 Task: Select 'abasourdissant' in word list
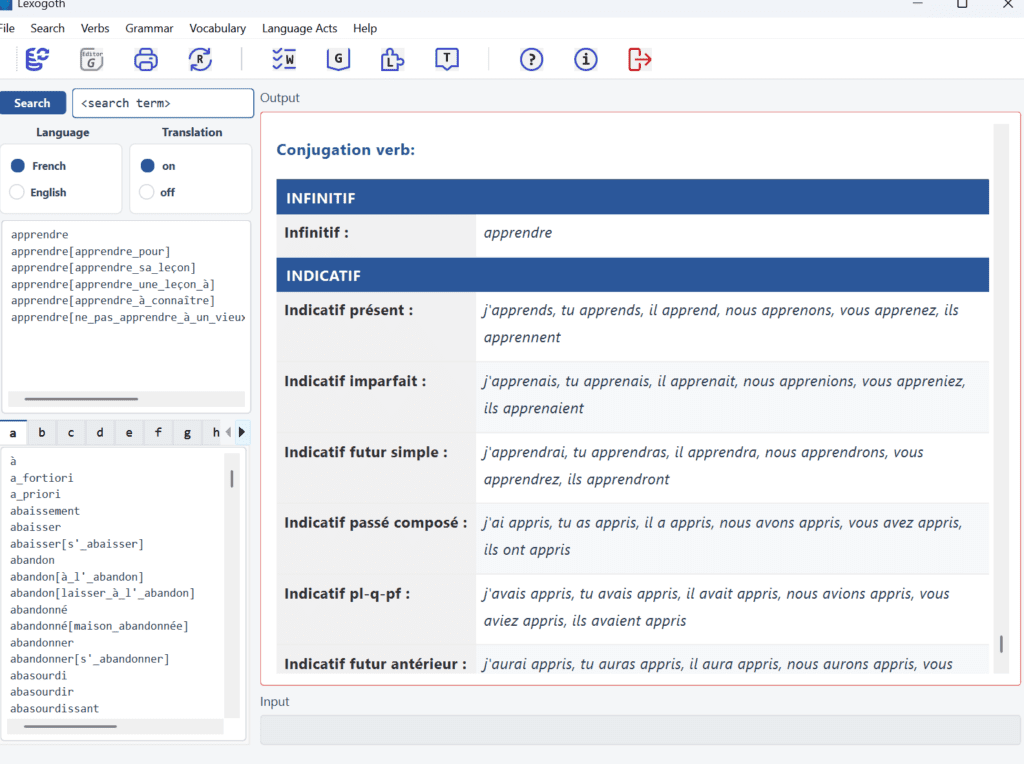coord(54,708)
